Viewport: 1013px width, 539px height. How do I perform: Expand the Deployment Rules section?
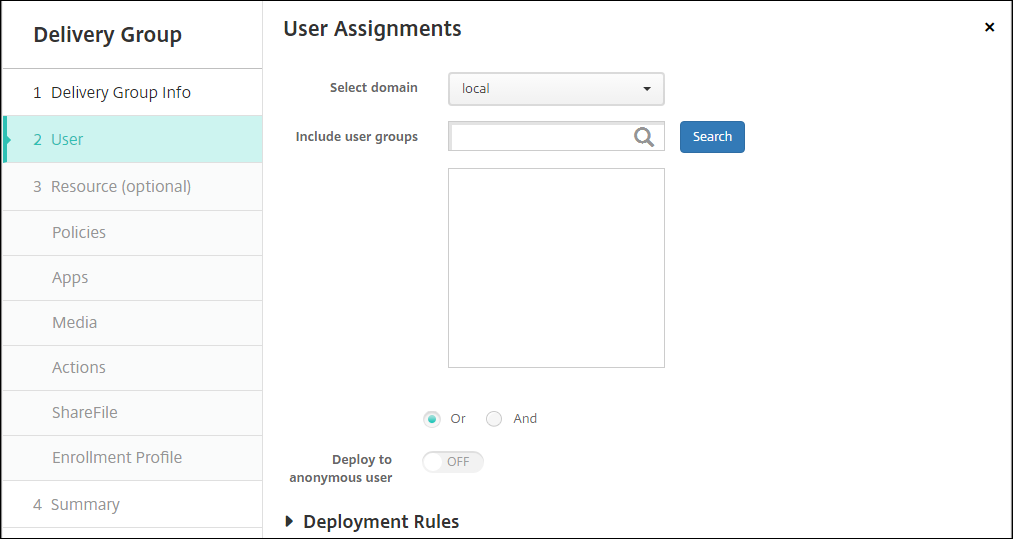pos(290,522)
